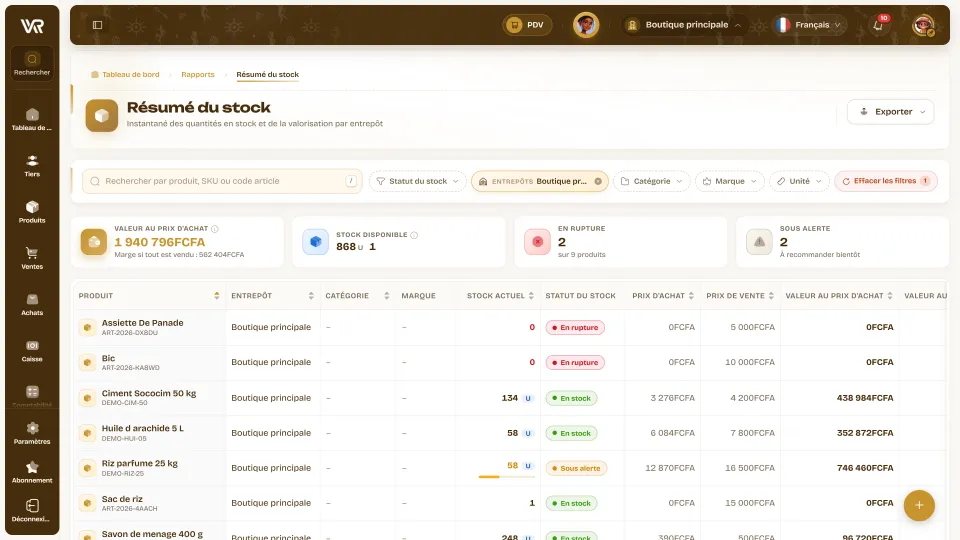Open the Marque filter

coord(730,181)
